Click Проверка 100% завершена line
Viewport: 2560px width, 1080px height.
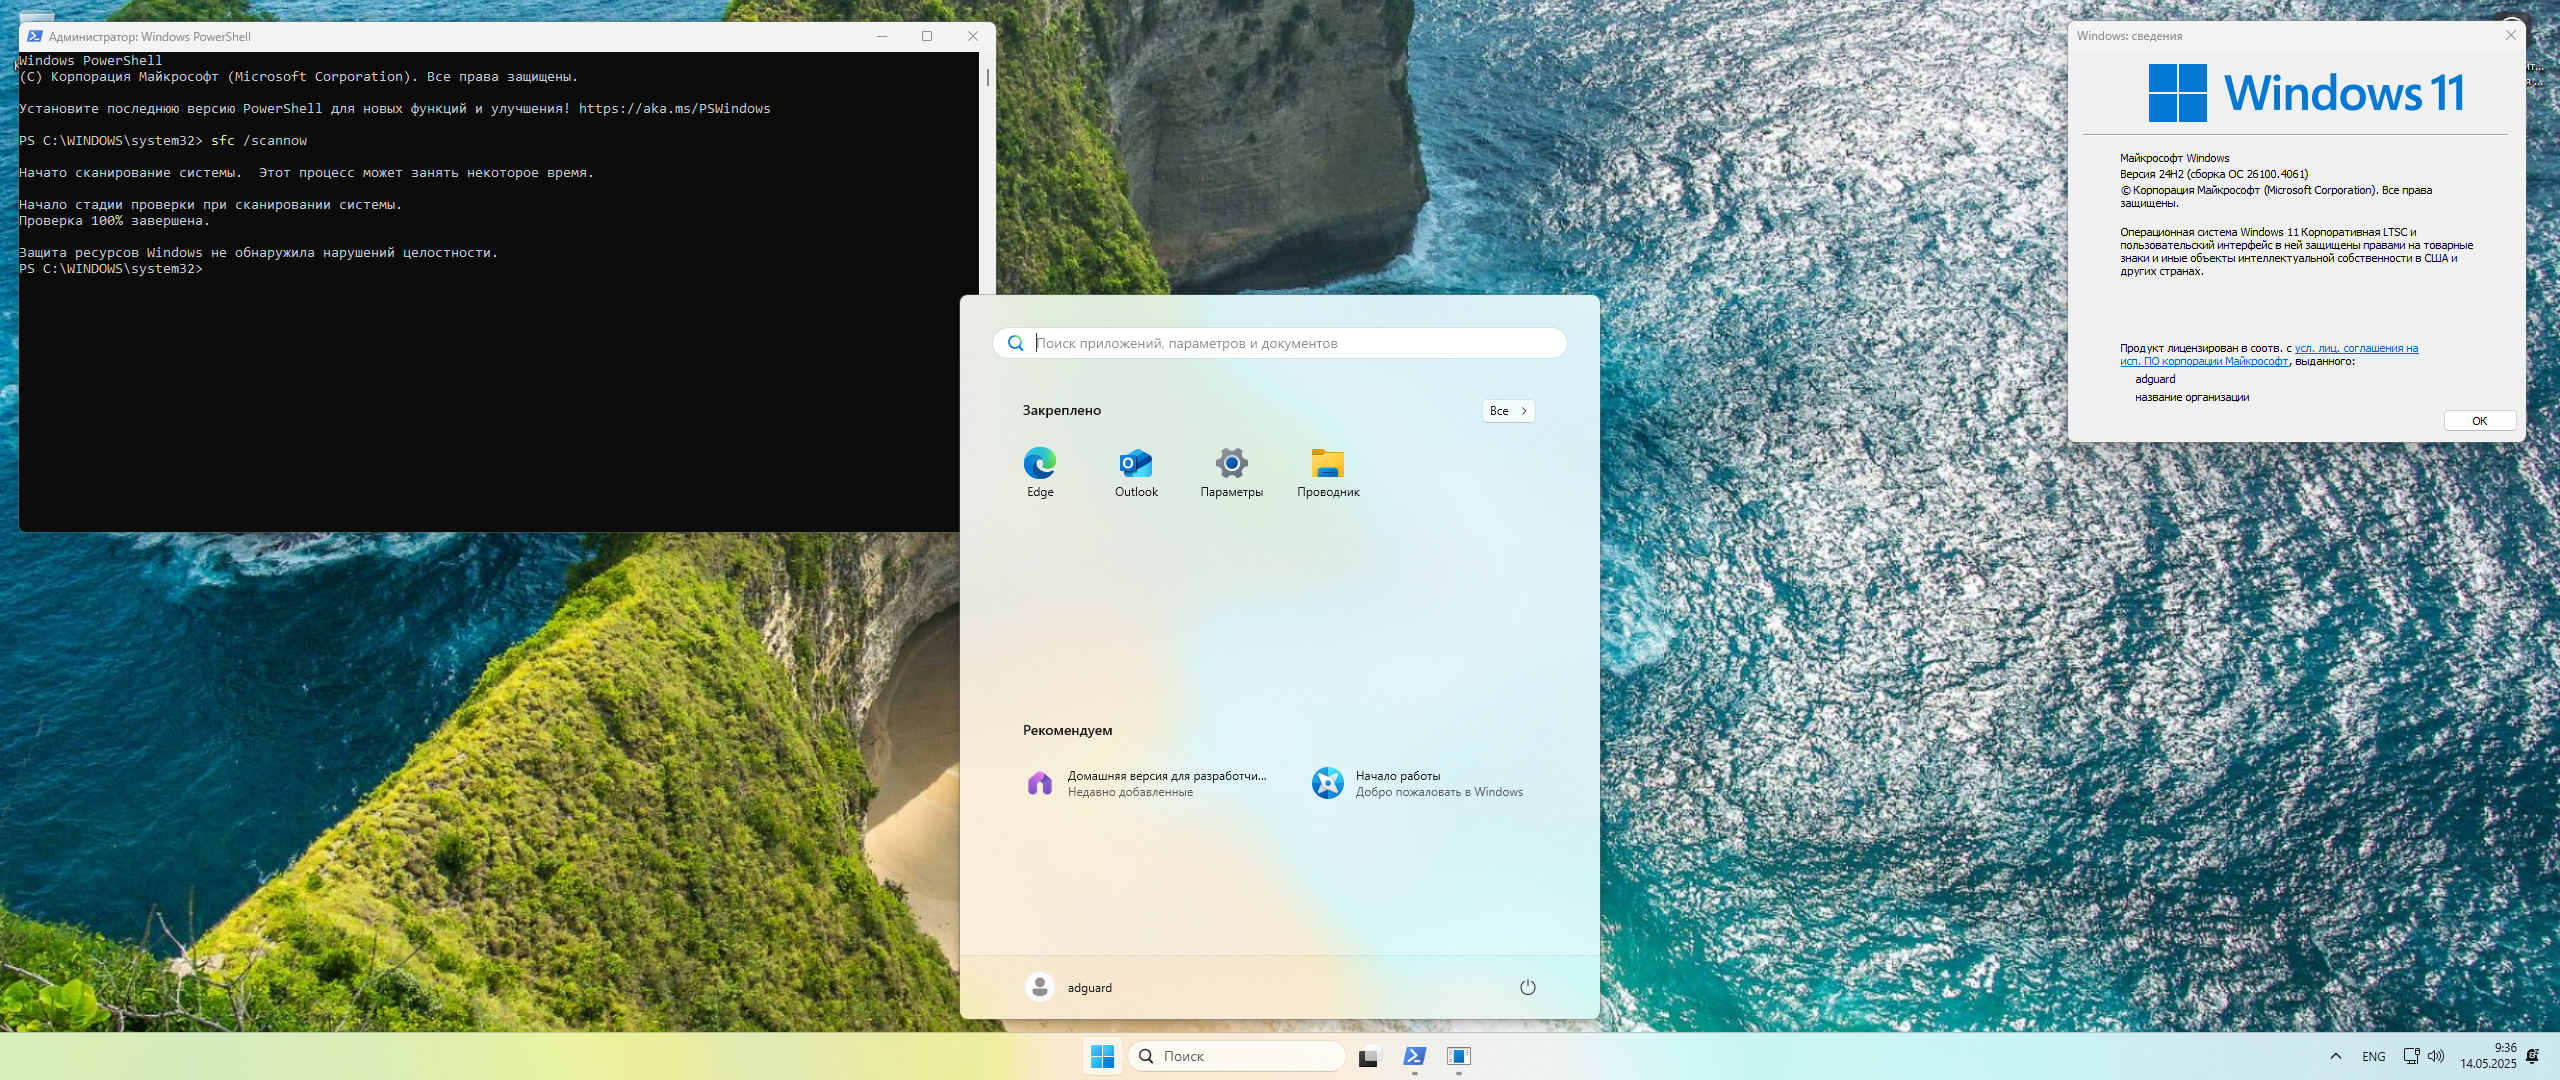pyautogui.click(x=115, y=221)
